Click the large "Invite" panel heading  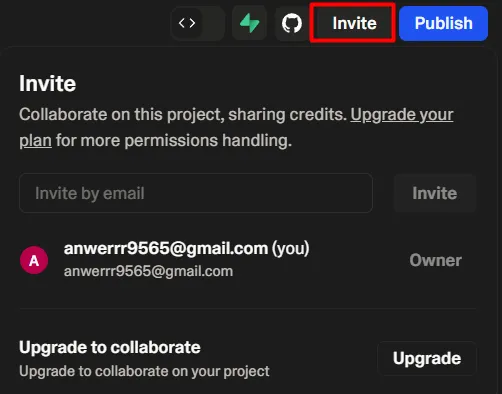pyautogui.click(x=47, y=83)
